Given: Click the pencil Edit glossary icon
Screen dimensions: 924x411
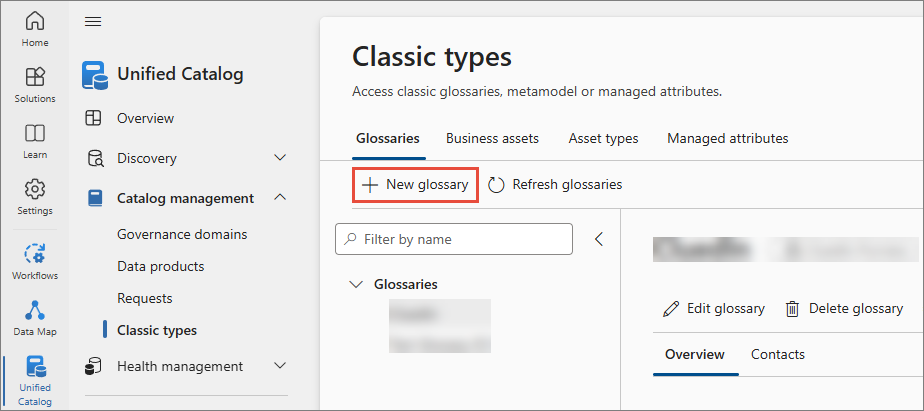Looking at the screenshot, I should click(671, 308).
